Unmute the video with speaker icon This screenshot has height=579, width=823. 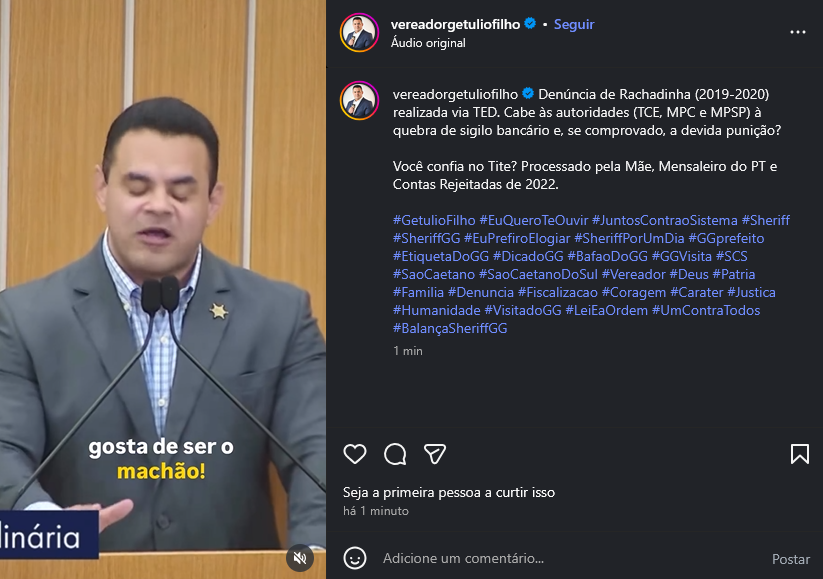tap(300, 558)
